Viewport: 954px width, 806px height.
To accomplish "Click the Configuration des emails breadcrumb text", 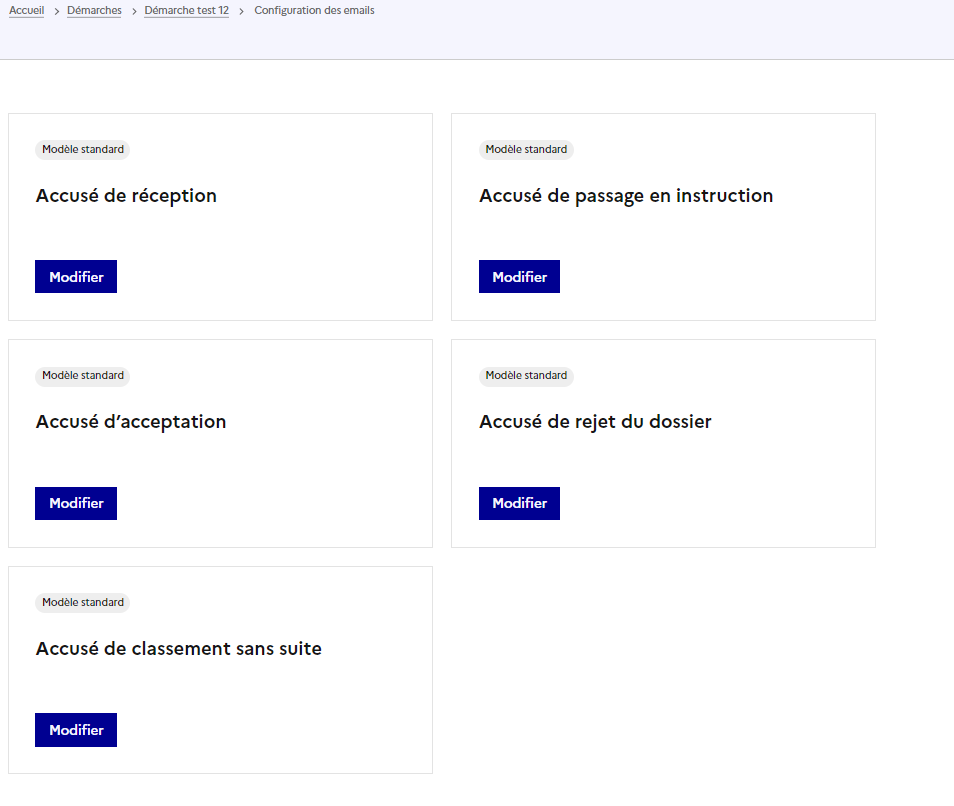I will tap(314, 11).
